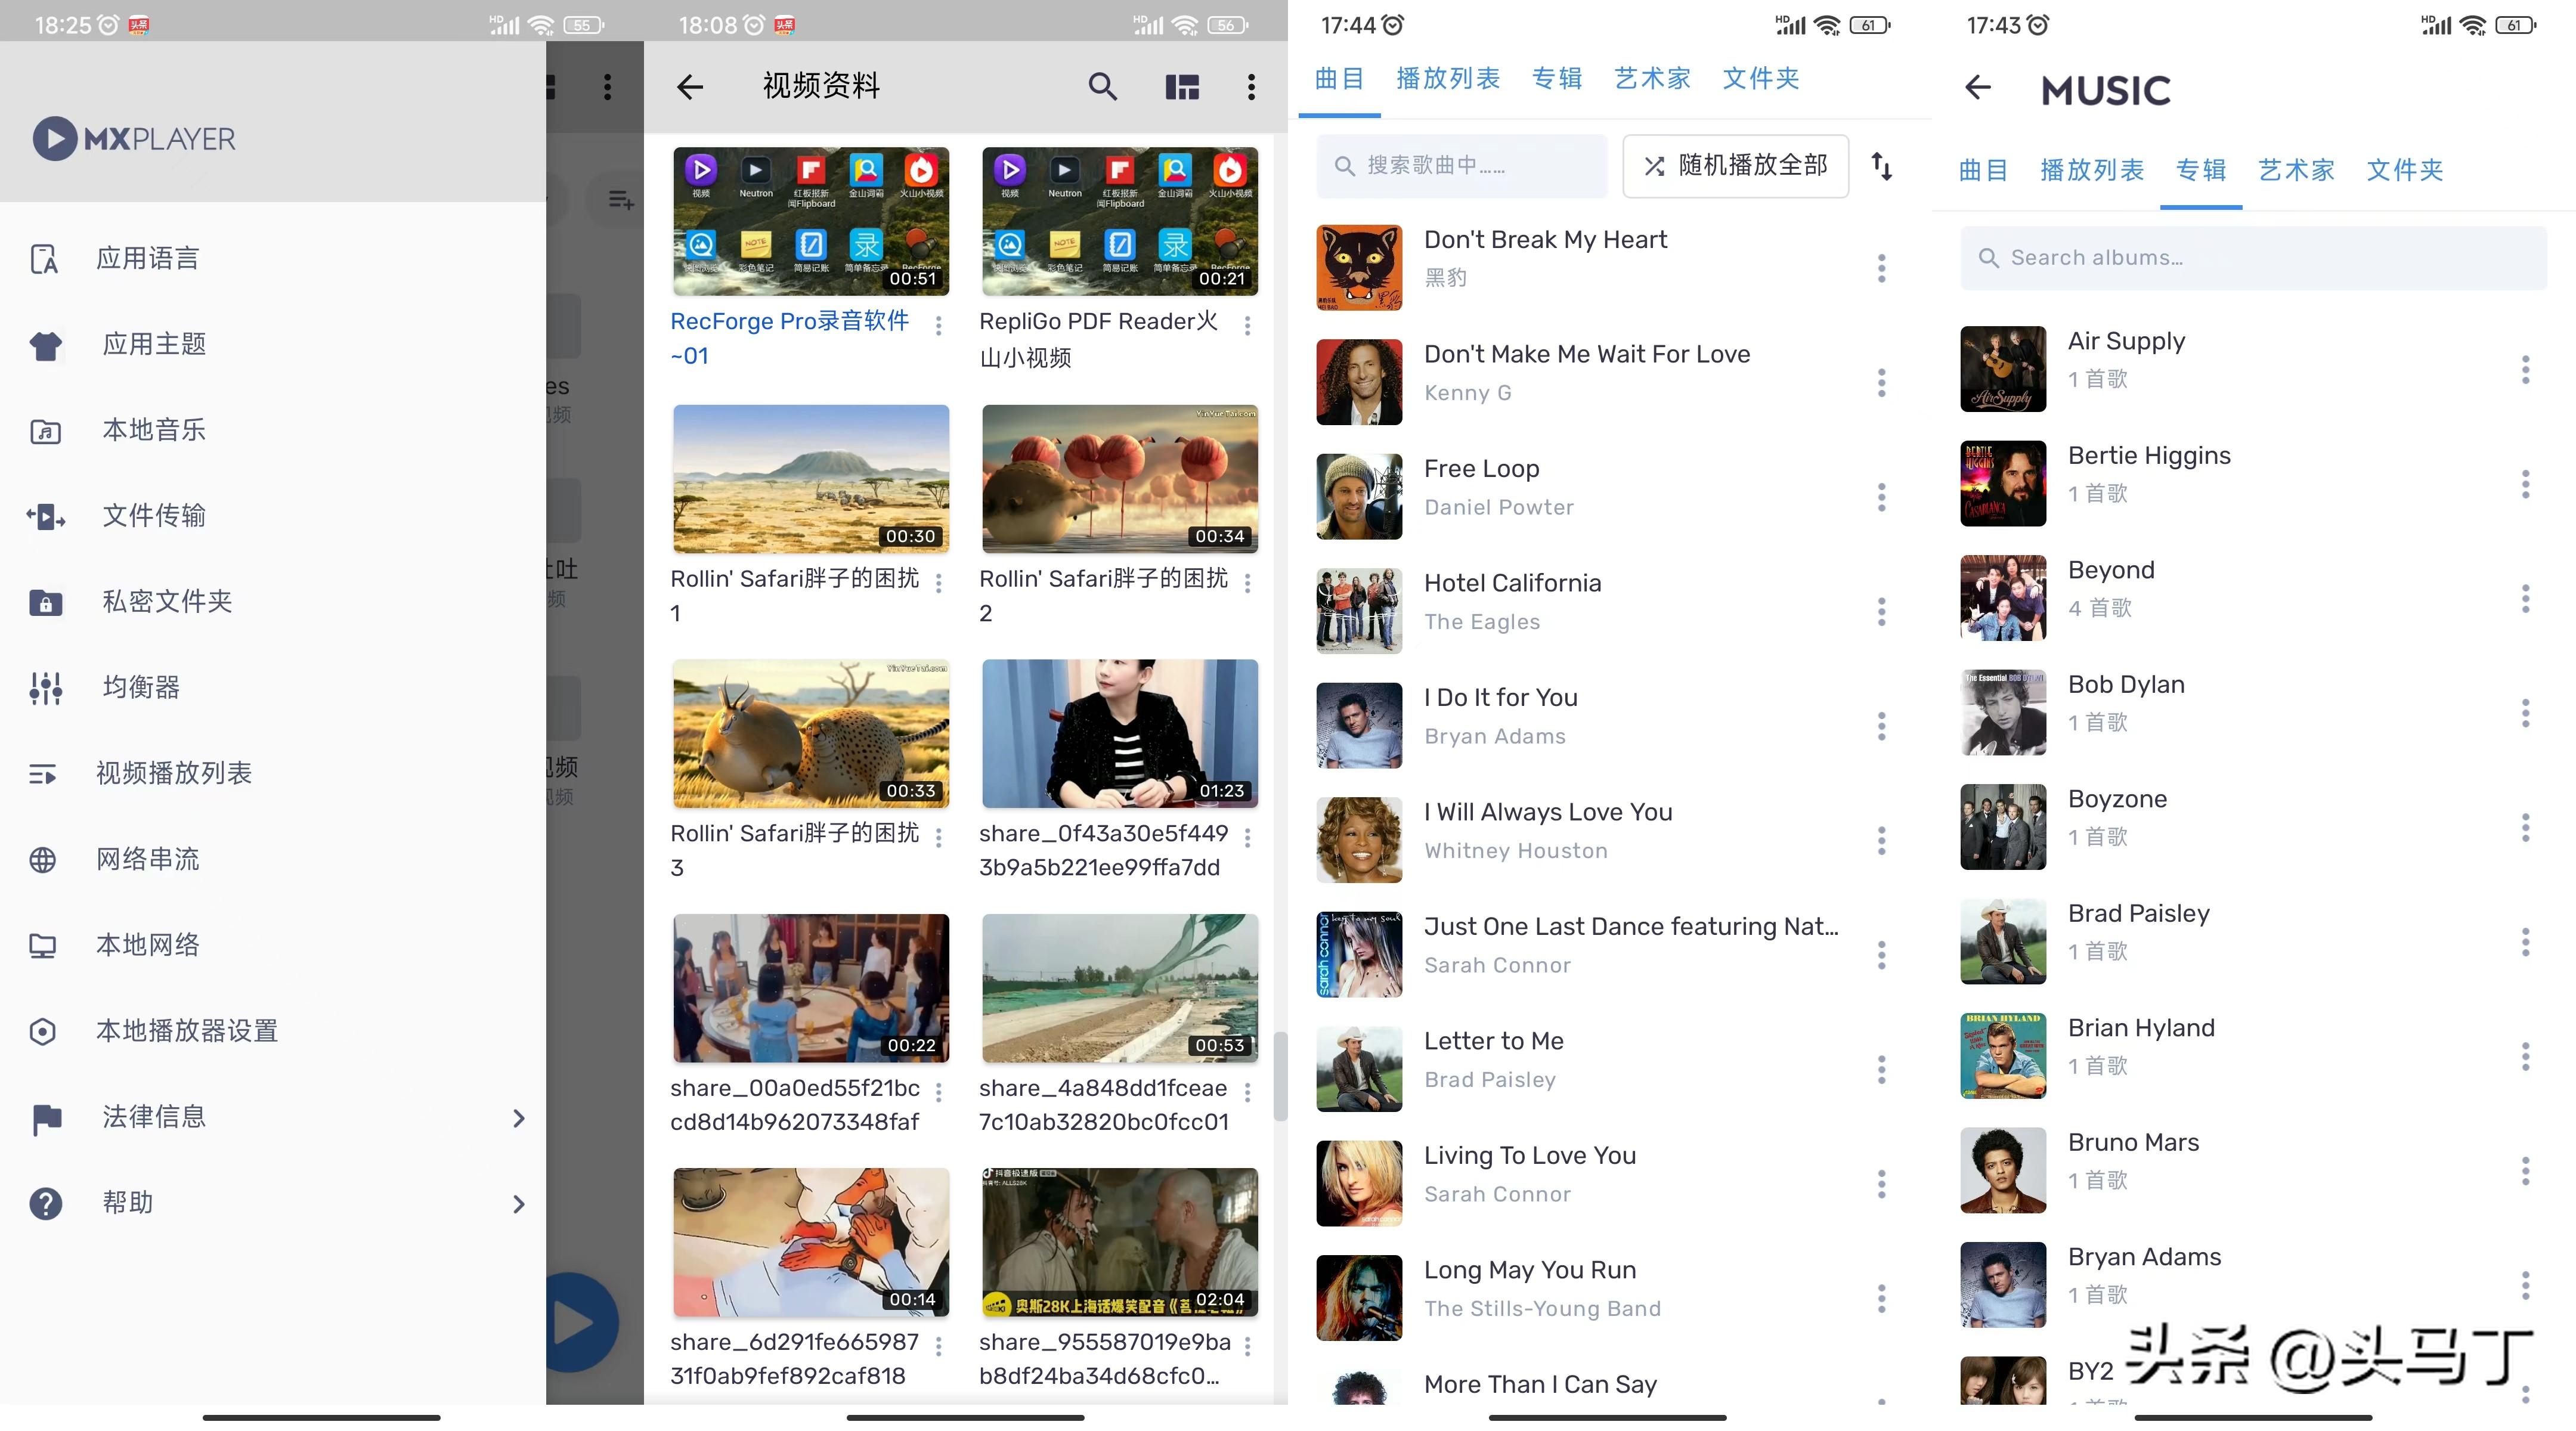Open menu for Bruno Mars album

[2525, 1171]
